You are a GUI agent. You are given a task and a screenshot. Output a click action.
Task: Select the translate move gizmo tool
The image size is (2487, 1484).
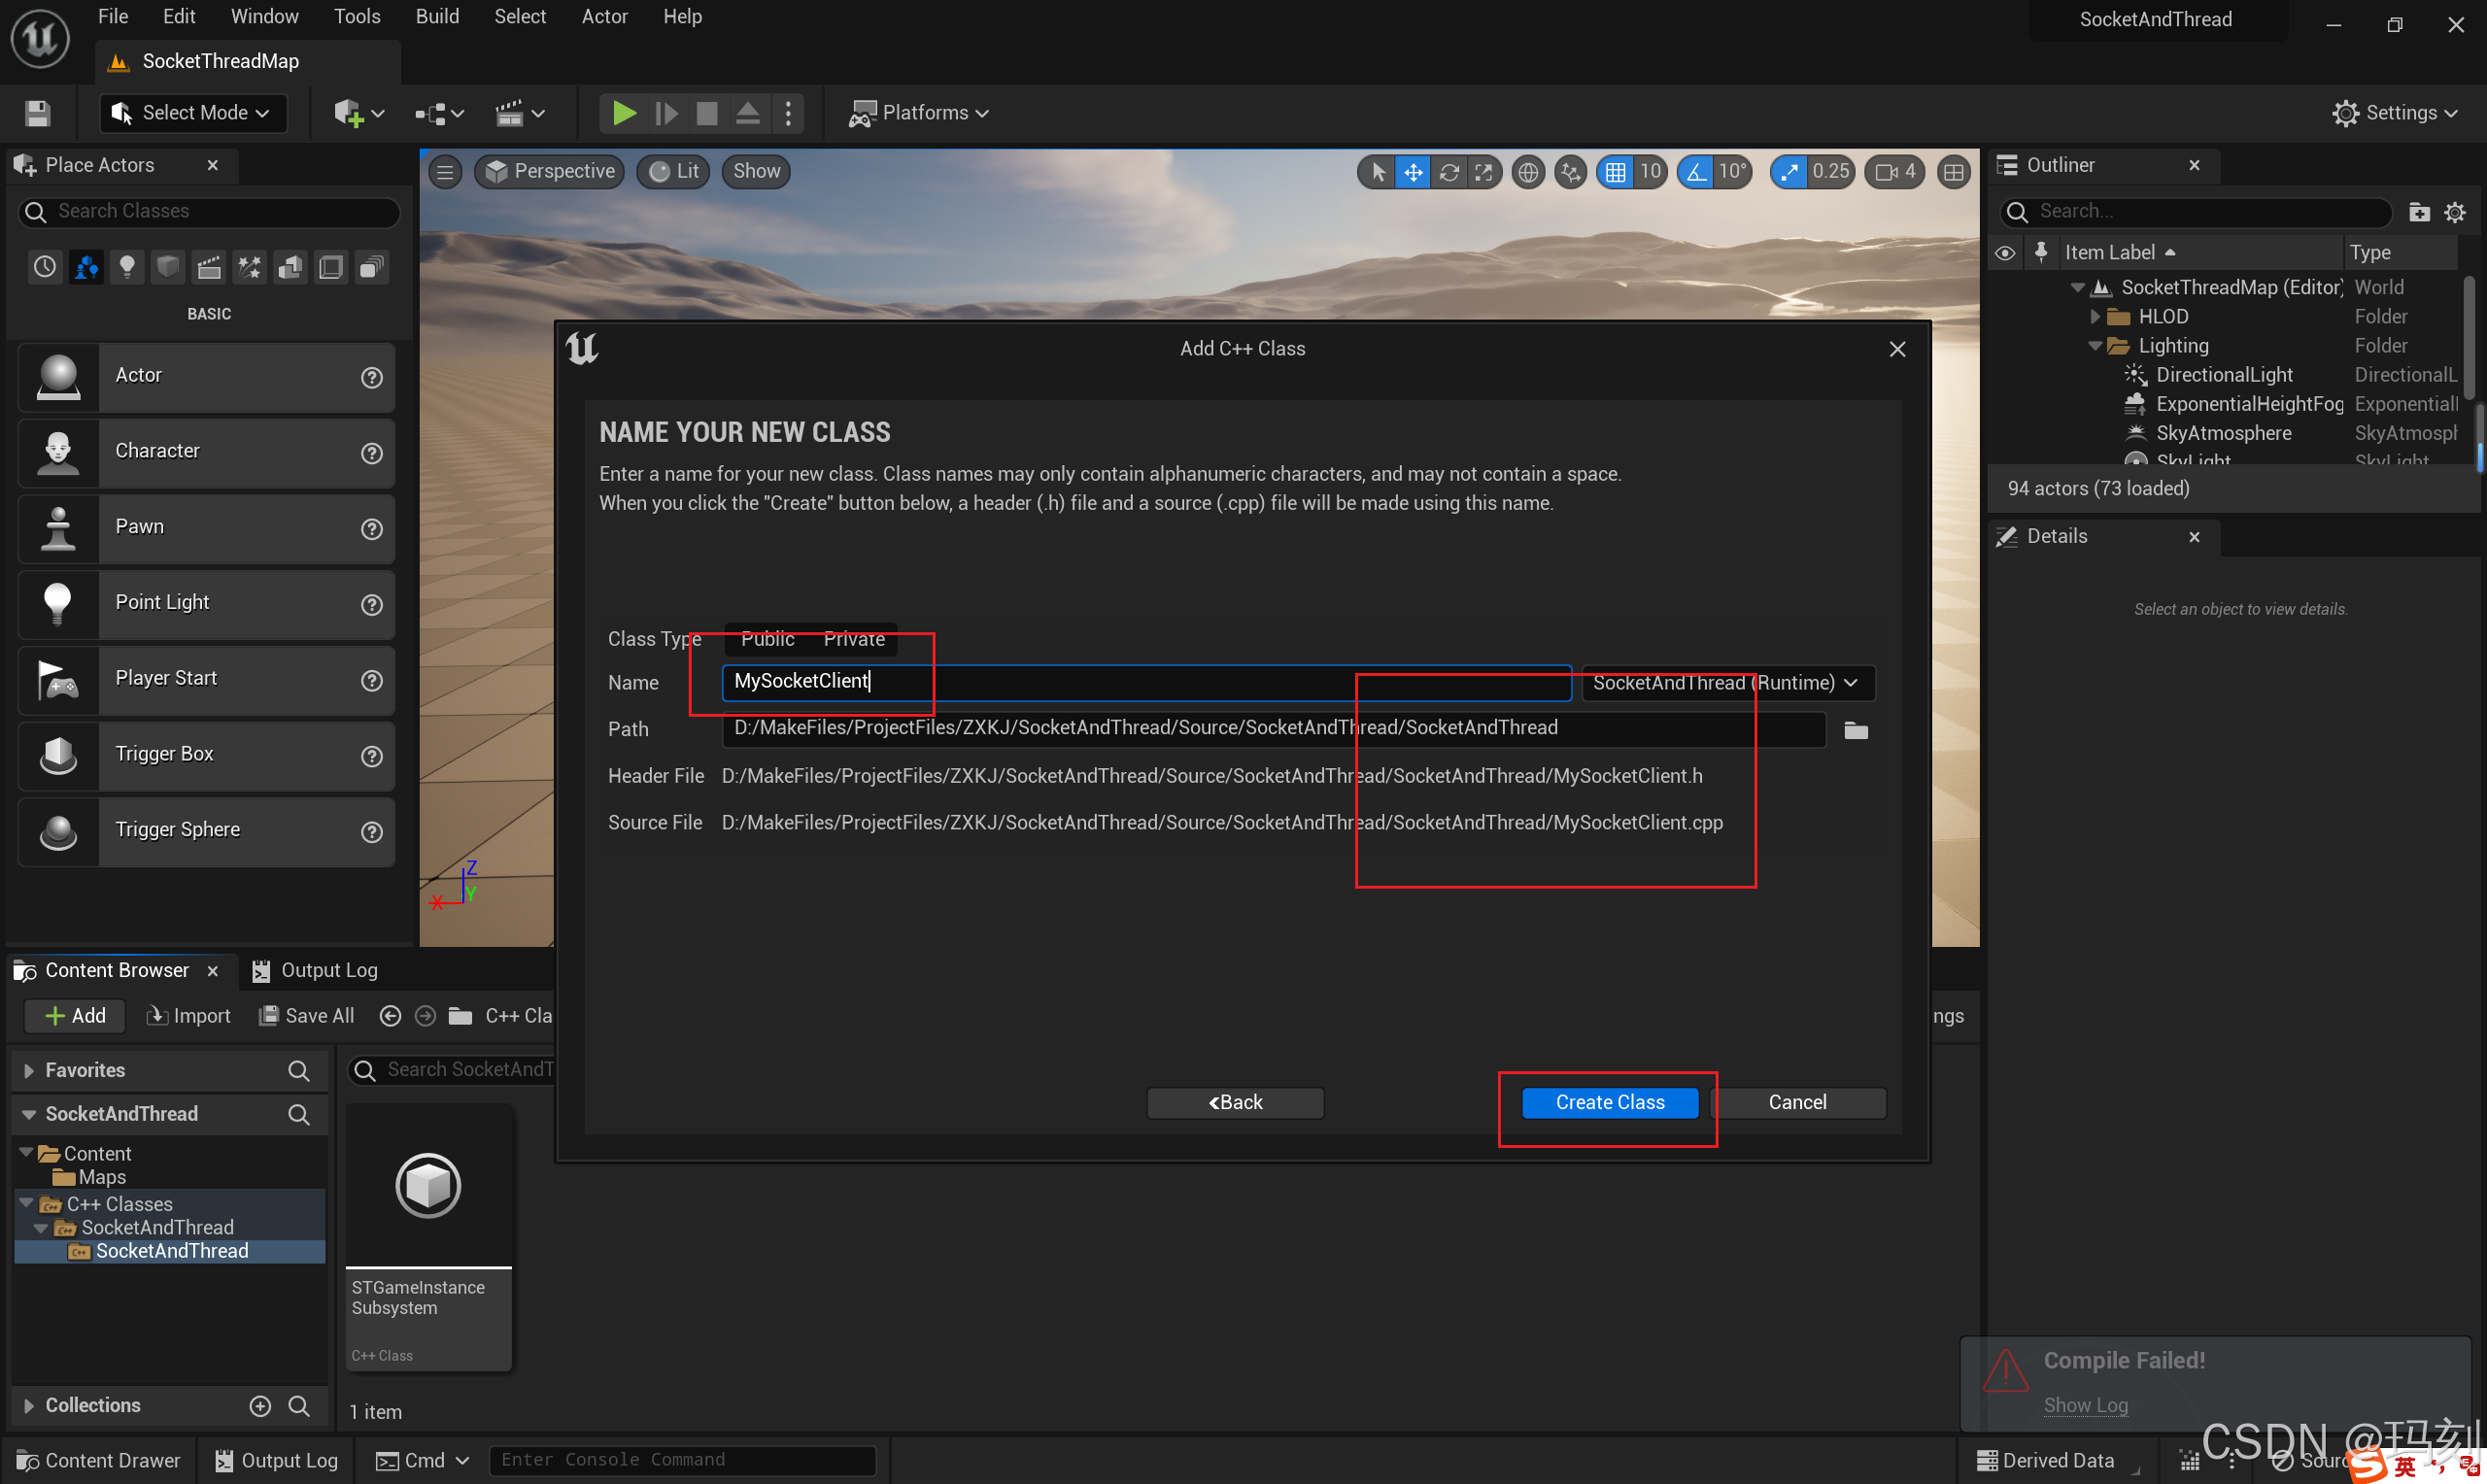point(1412,172)
